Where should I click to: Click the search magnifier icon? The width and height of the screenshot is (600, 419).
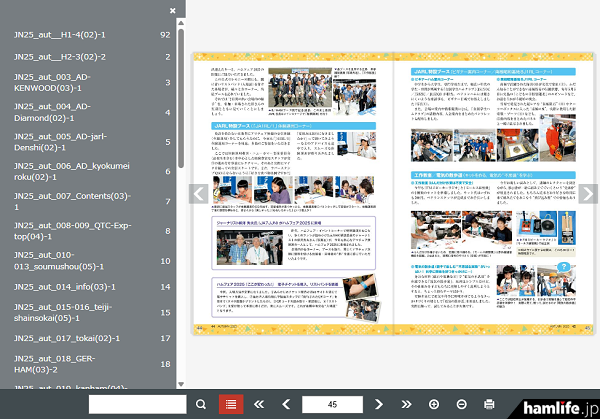[201, 404]
